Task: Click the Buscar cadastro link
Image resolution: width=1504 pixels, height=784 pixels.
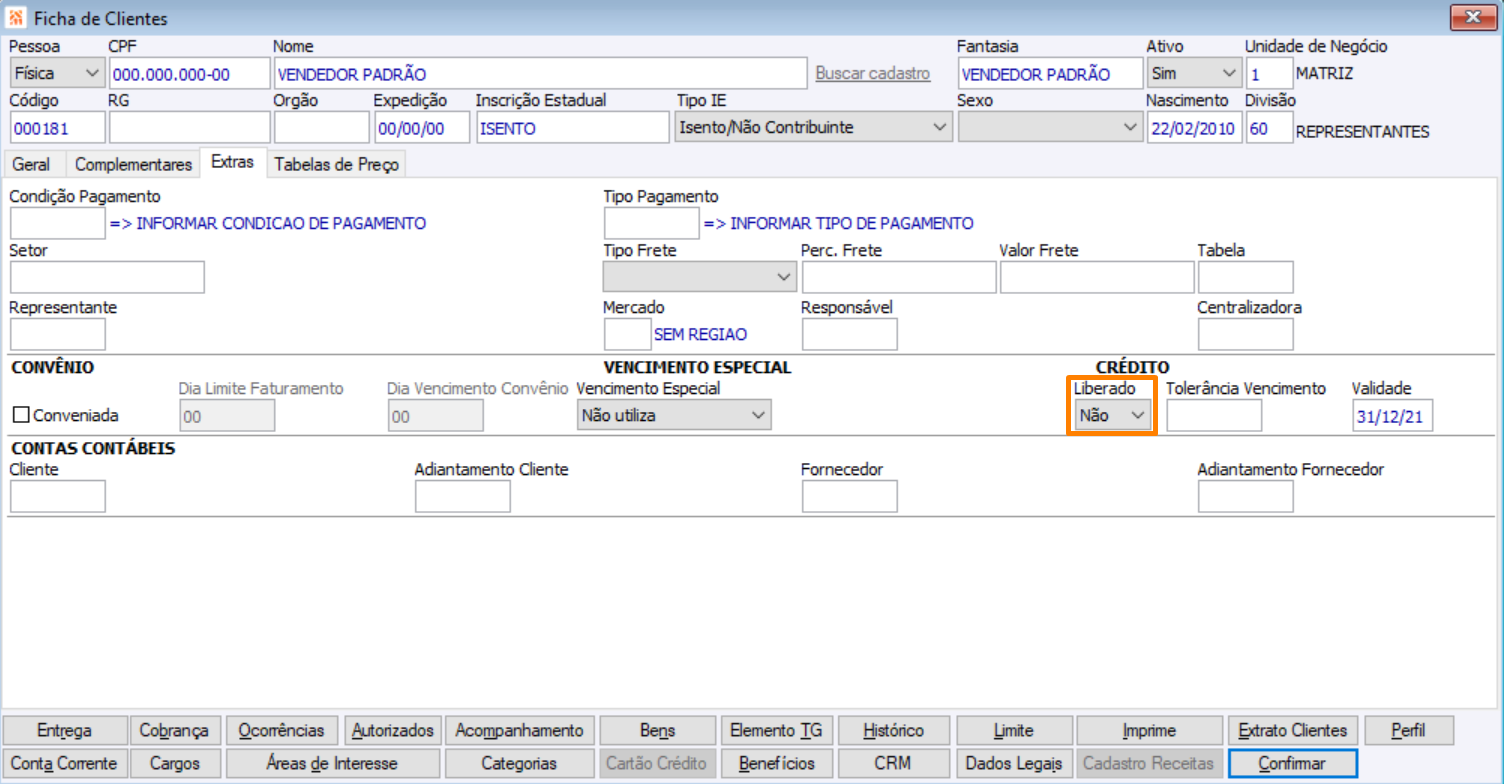Action: (873, 74)
